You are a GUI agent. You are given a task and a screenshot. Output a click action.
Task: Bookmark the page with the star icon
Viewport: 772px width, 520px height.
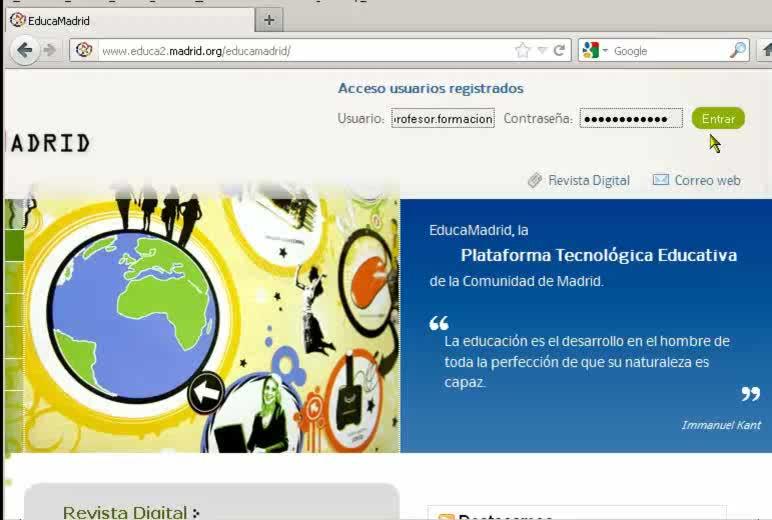[x=522, y=50]
